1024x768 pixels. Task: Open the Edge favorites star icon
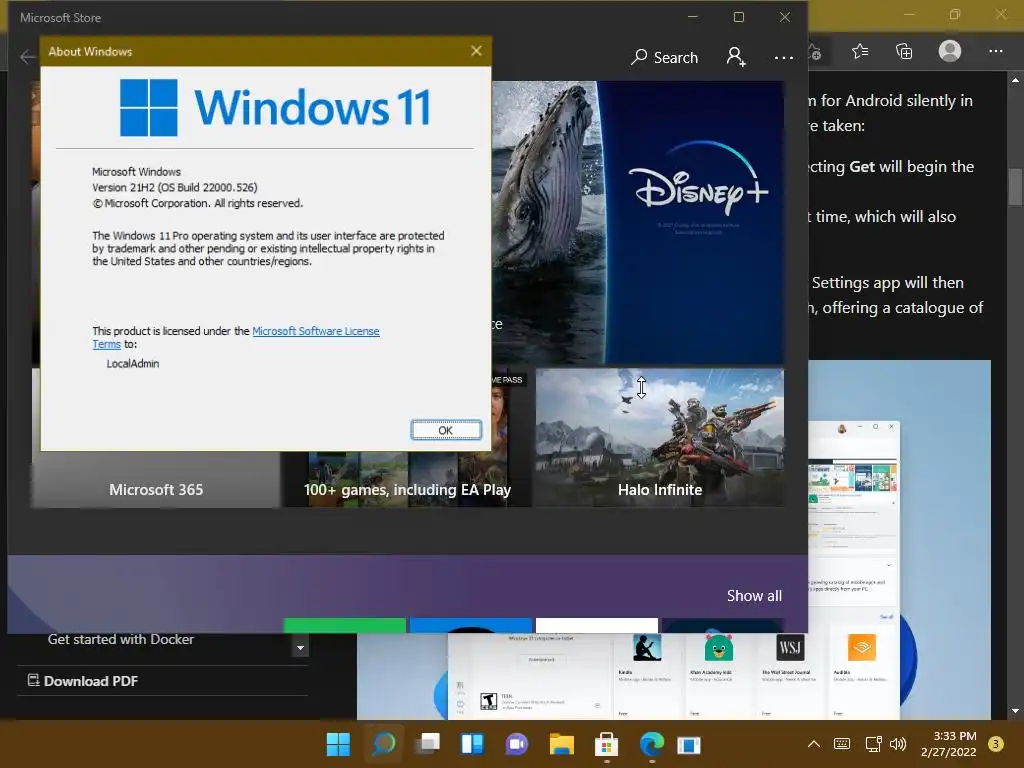pos(860,51)
